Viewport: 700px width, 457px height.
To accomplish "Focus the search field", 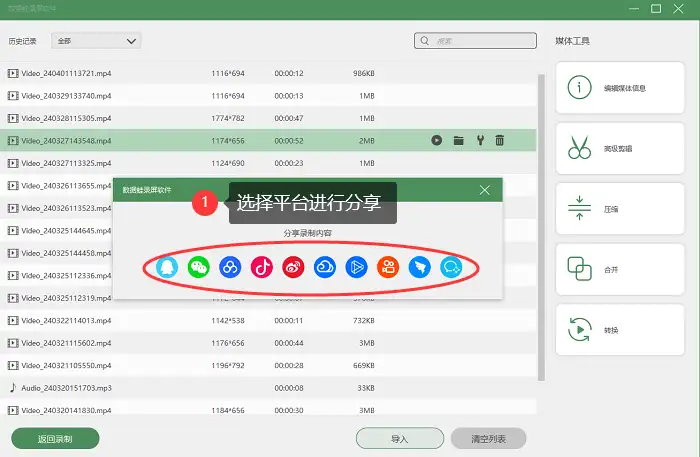I will pyautogui.click(x=475, y=41).
